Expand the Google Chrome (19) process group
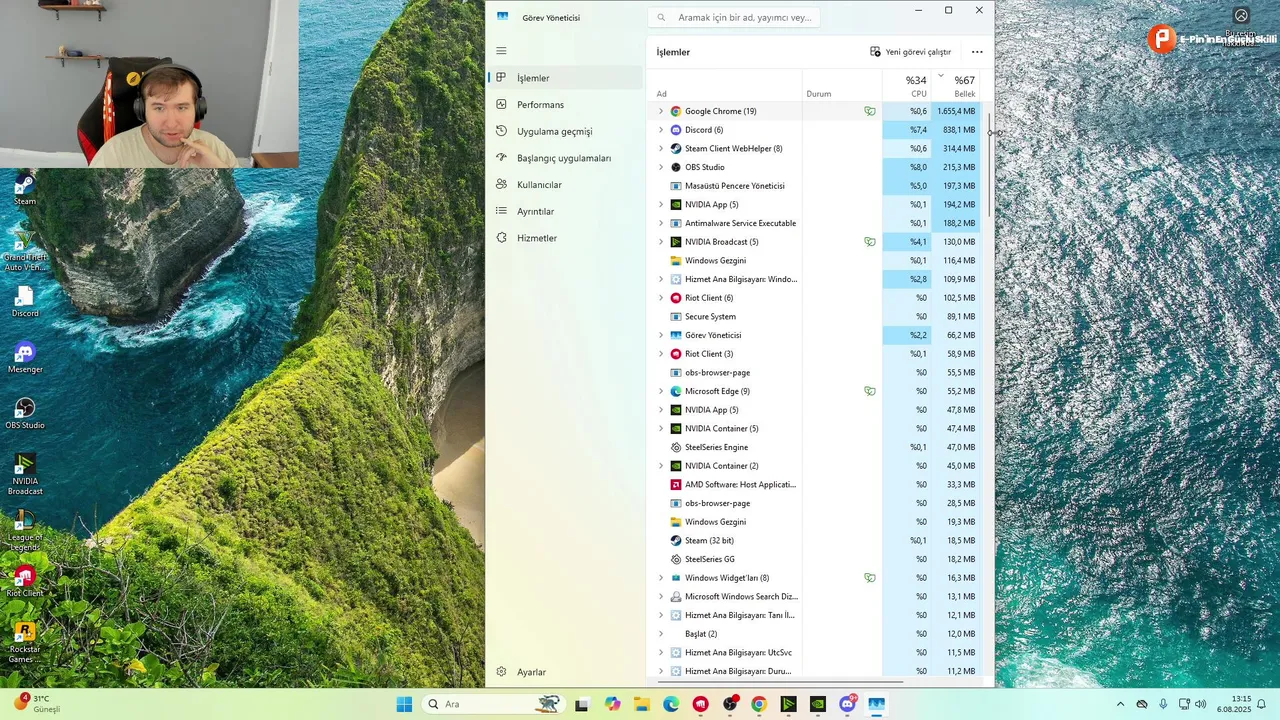The image size is (1280, 720). point(660,111)
